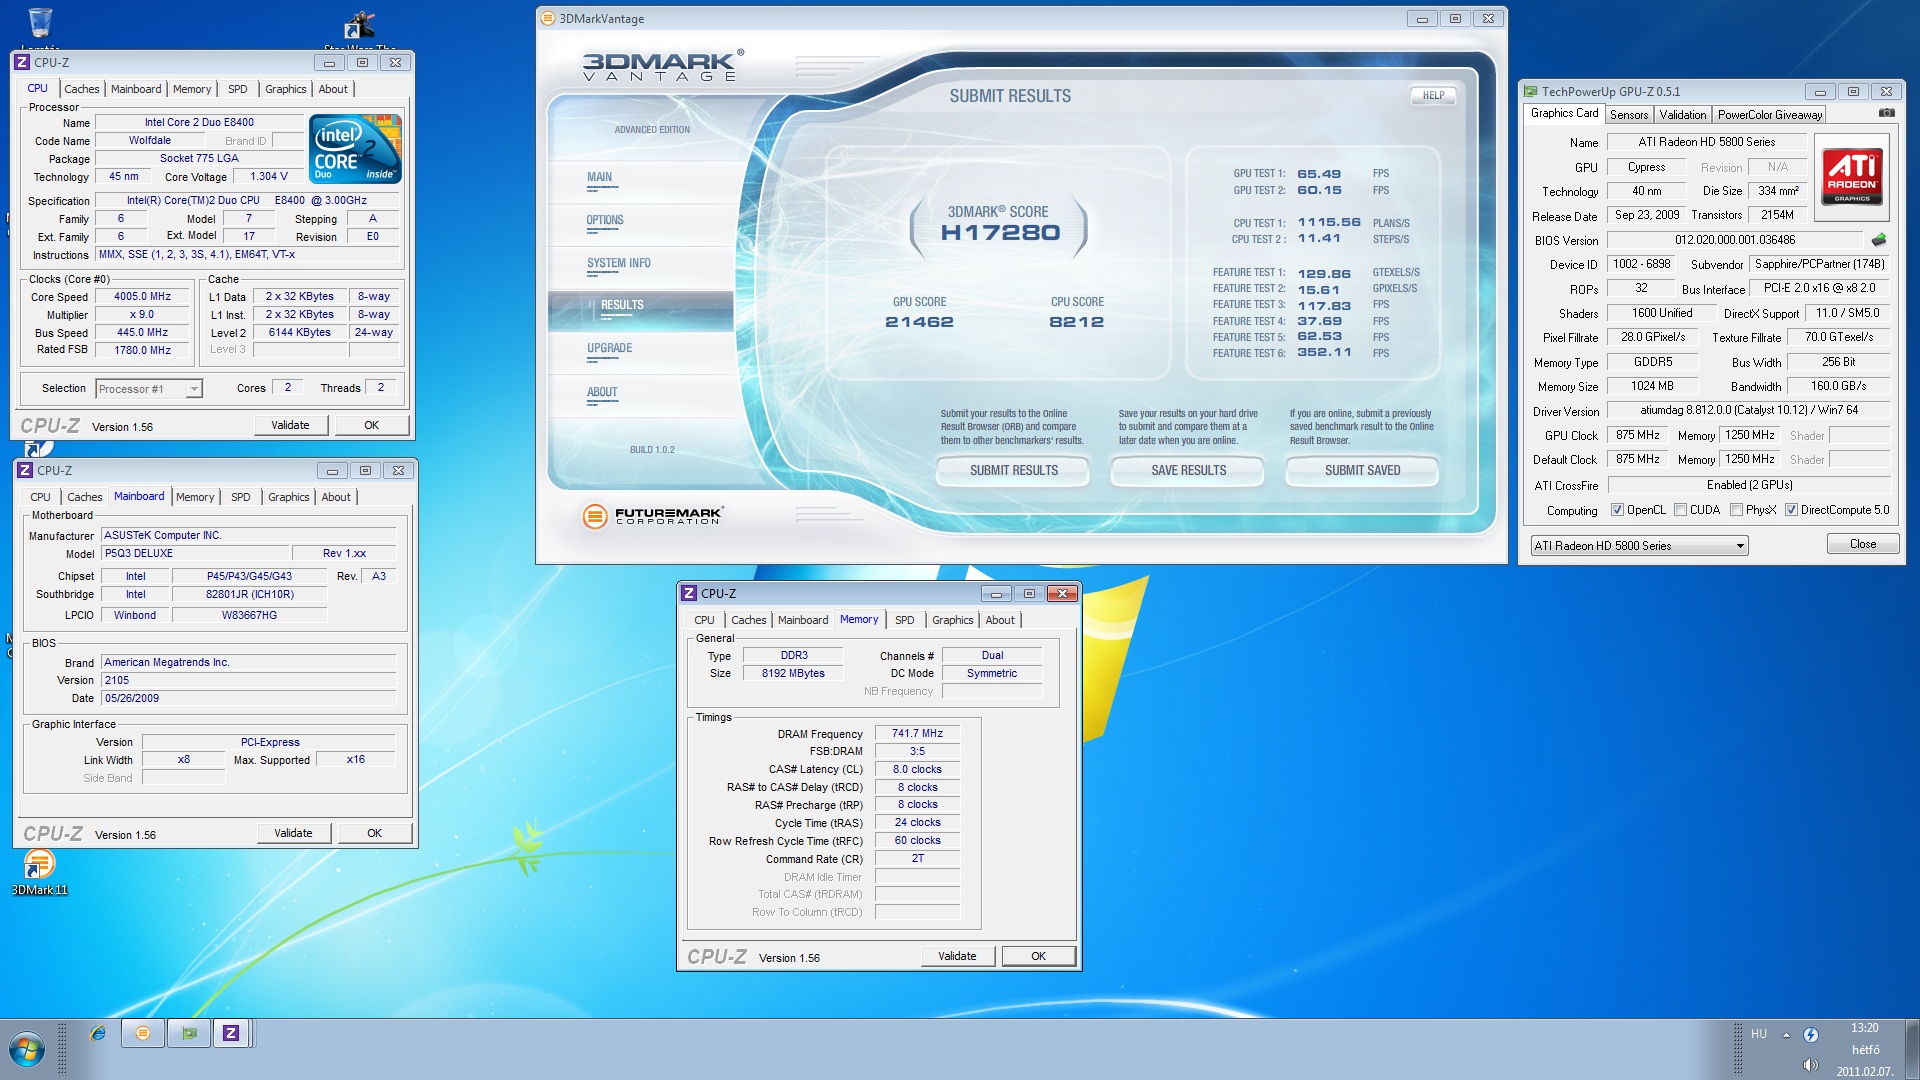The width and height of the screenshot is (1920, 1080).
Task: Toggle the OpenCL checkbox
Action: (1617, 510)
